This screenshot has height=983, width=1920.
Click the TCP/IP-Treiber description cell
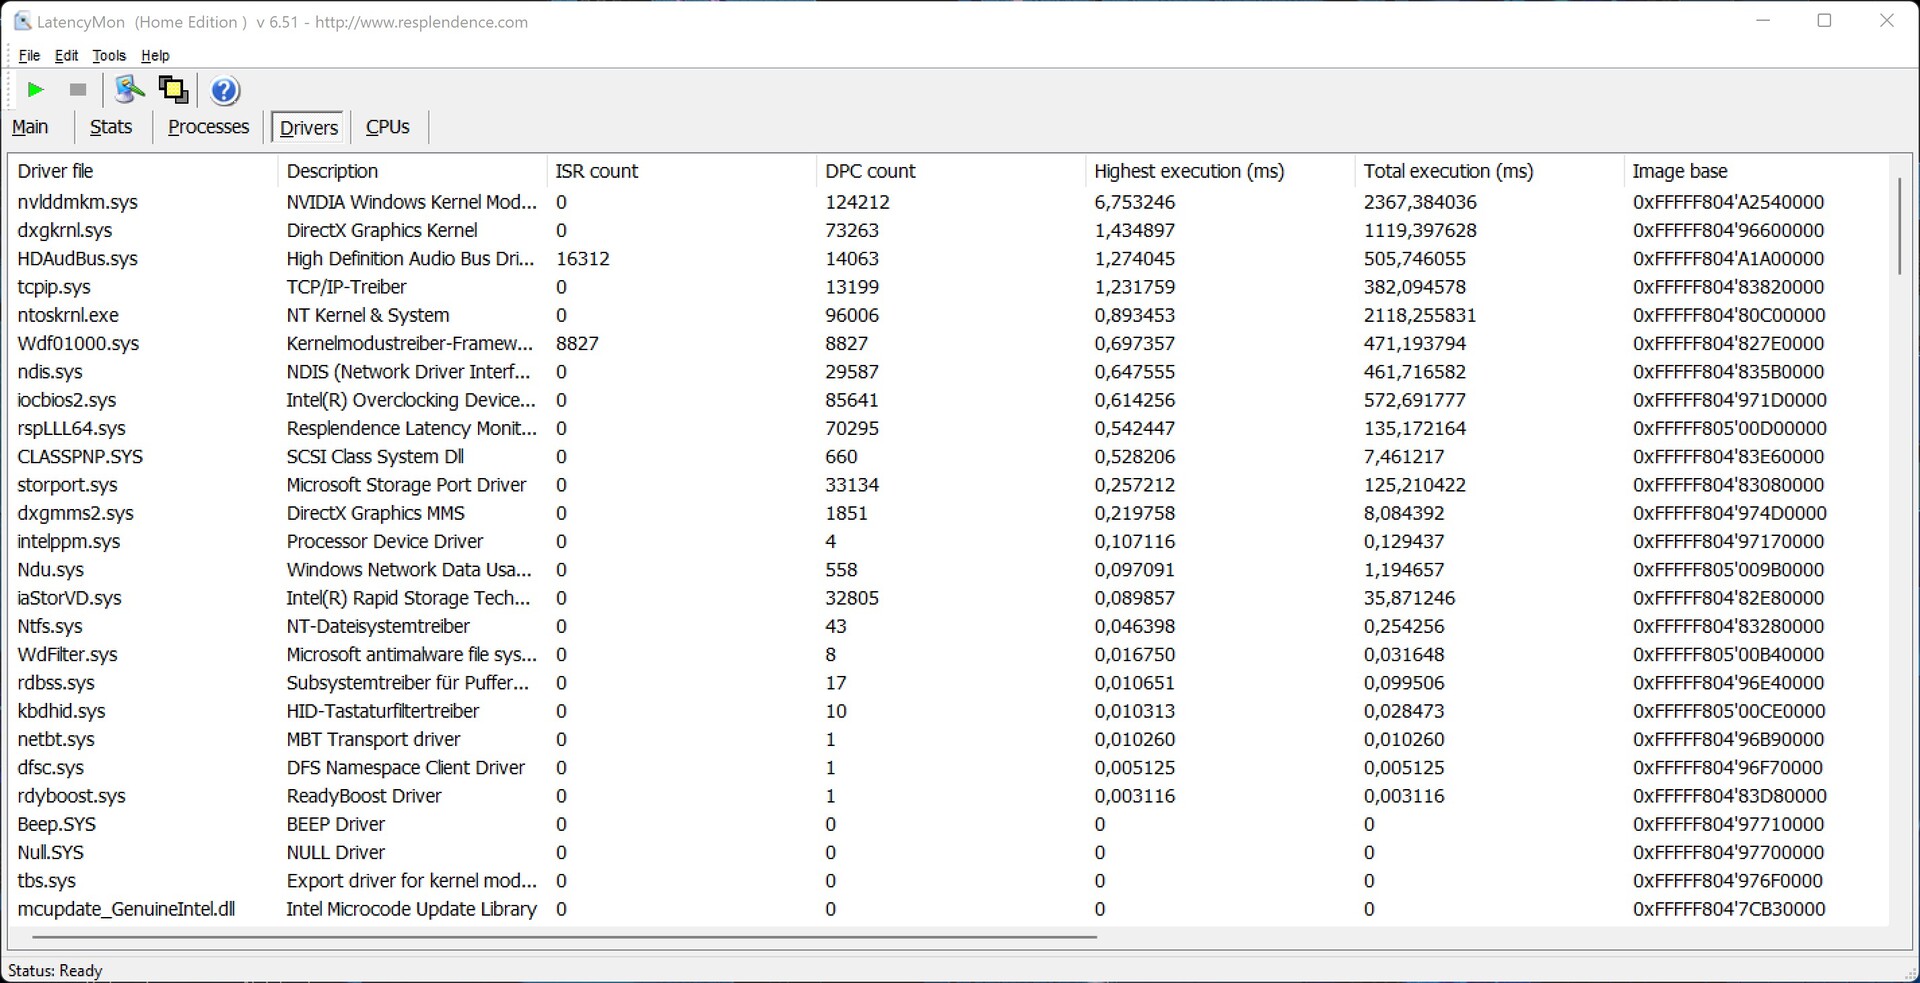[346, 287]
